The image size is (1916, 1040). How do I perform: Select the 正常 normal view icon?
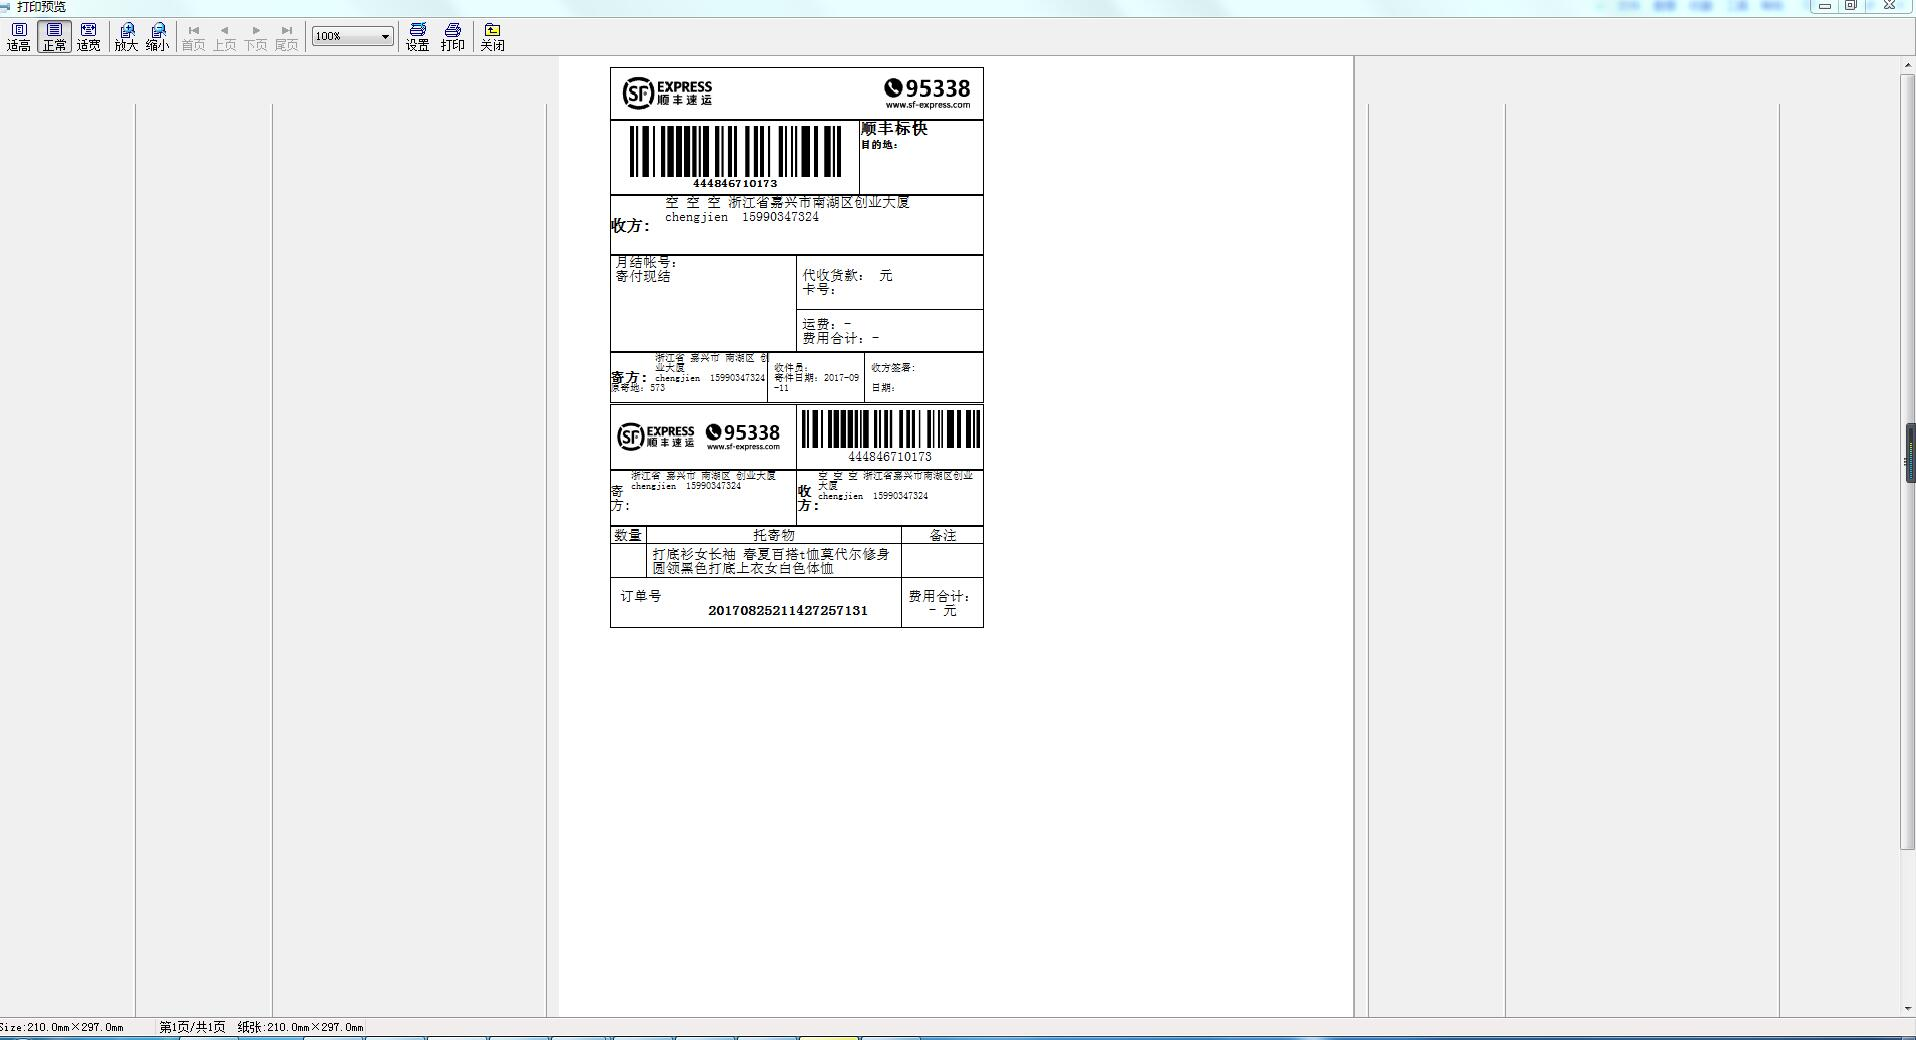coord(54,37)
